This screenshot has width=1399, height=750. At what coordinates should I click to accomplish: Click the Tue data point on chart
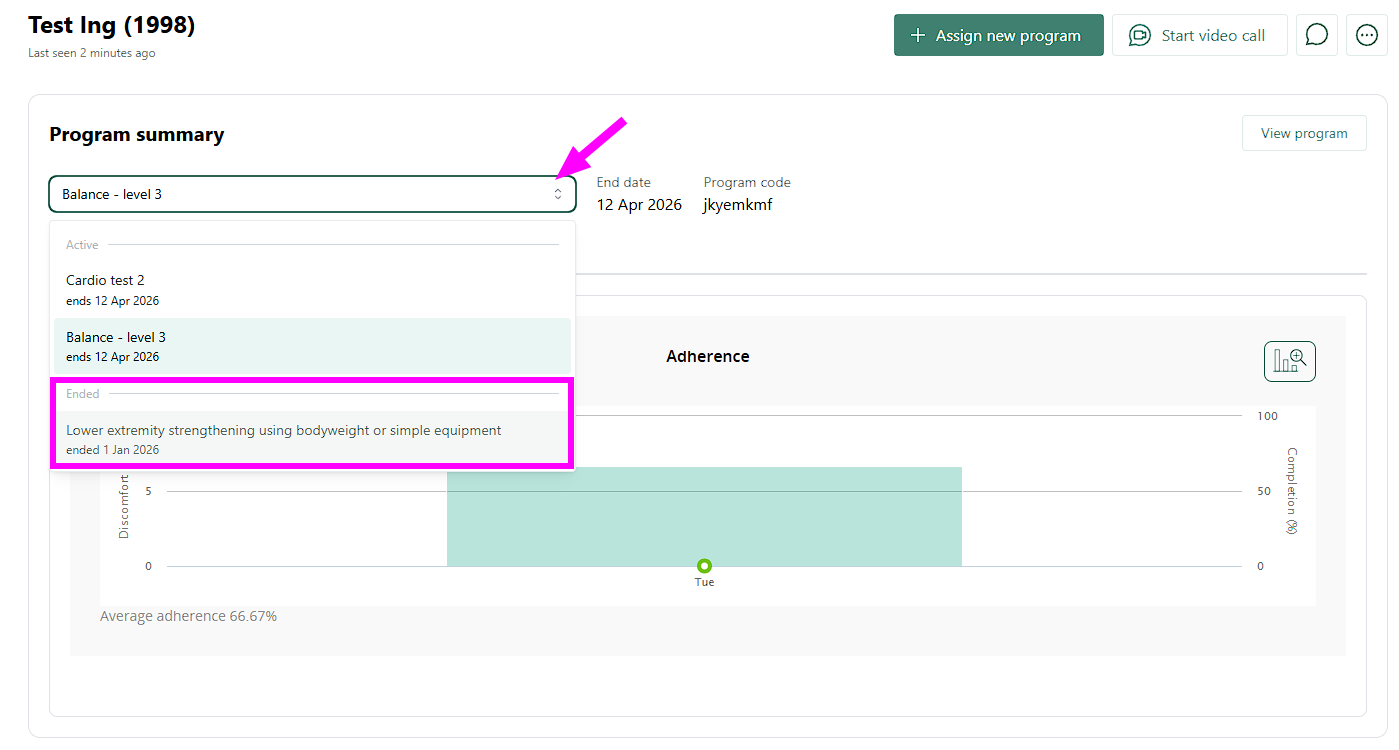[x=704, y=566]
